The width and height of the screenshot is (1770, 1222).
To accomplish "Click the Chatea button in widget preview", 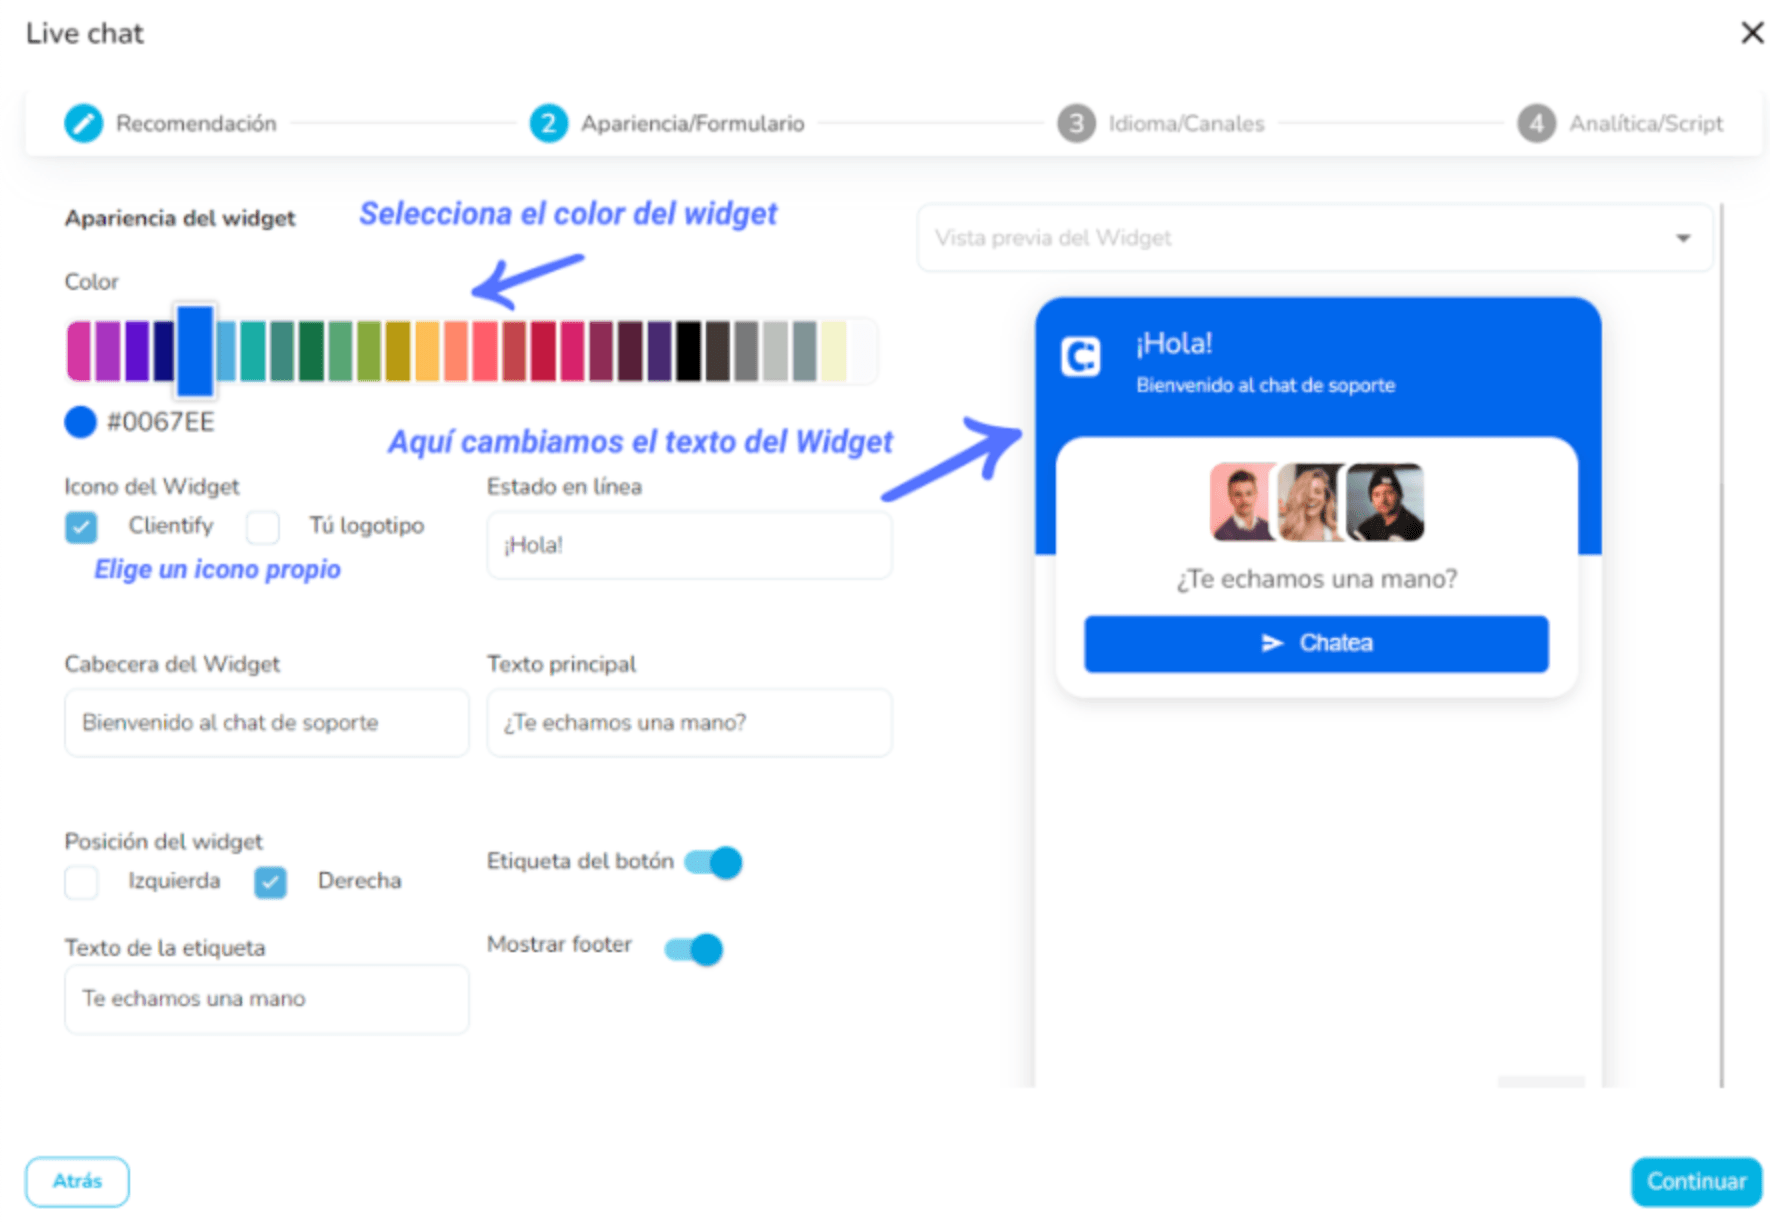I will click(x=1316, y=643).
